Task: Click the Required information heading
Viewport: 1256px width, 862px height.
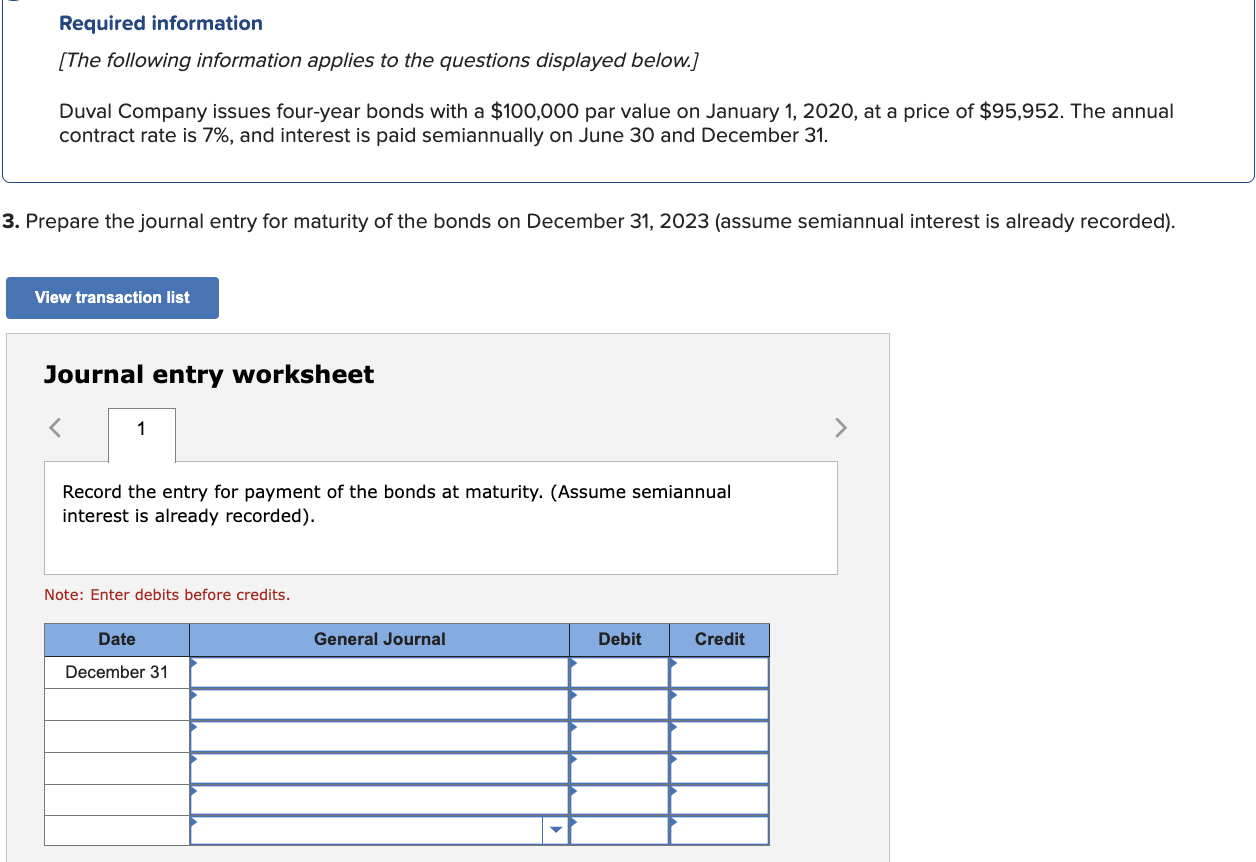Action: (161, 23)
